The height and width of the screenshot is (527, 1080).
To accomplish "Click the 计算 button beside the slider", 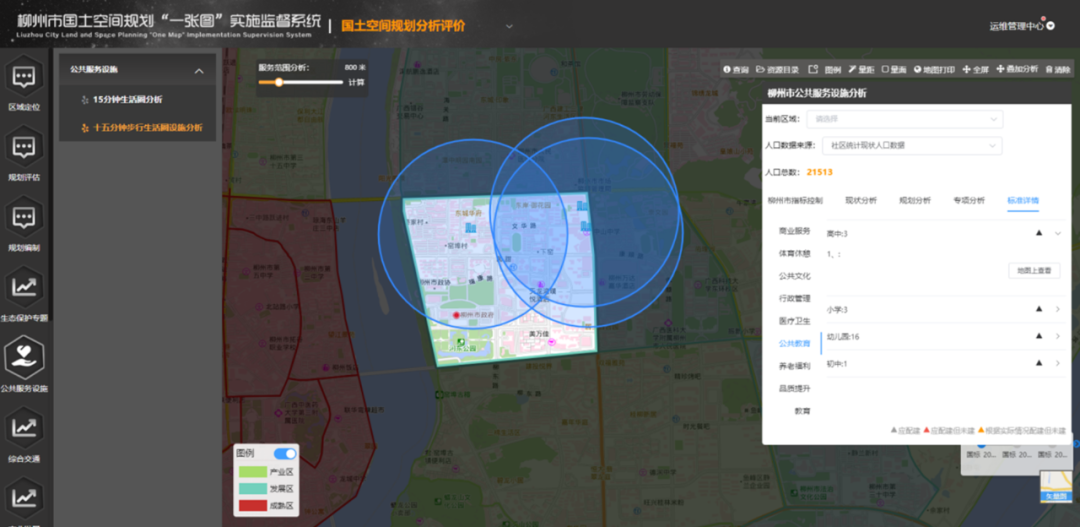I will tap(356, 83).
